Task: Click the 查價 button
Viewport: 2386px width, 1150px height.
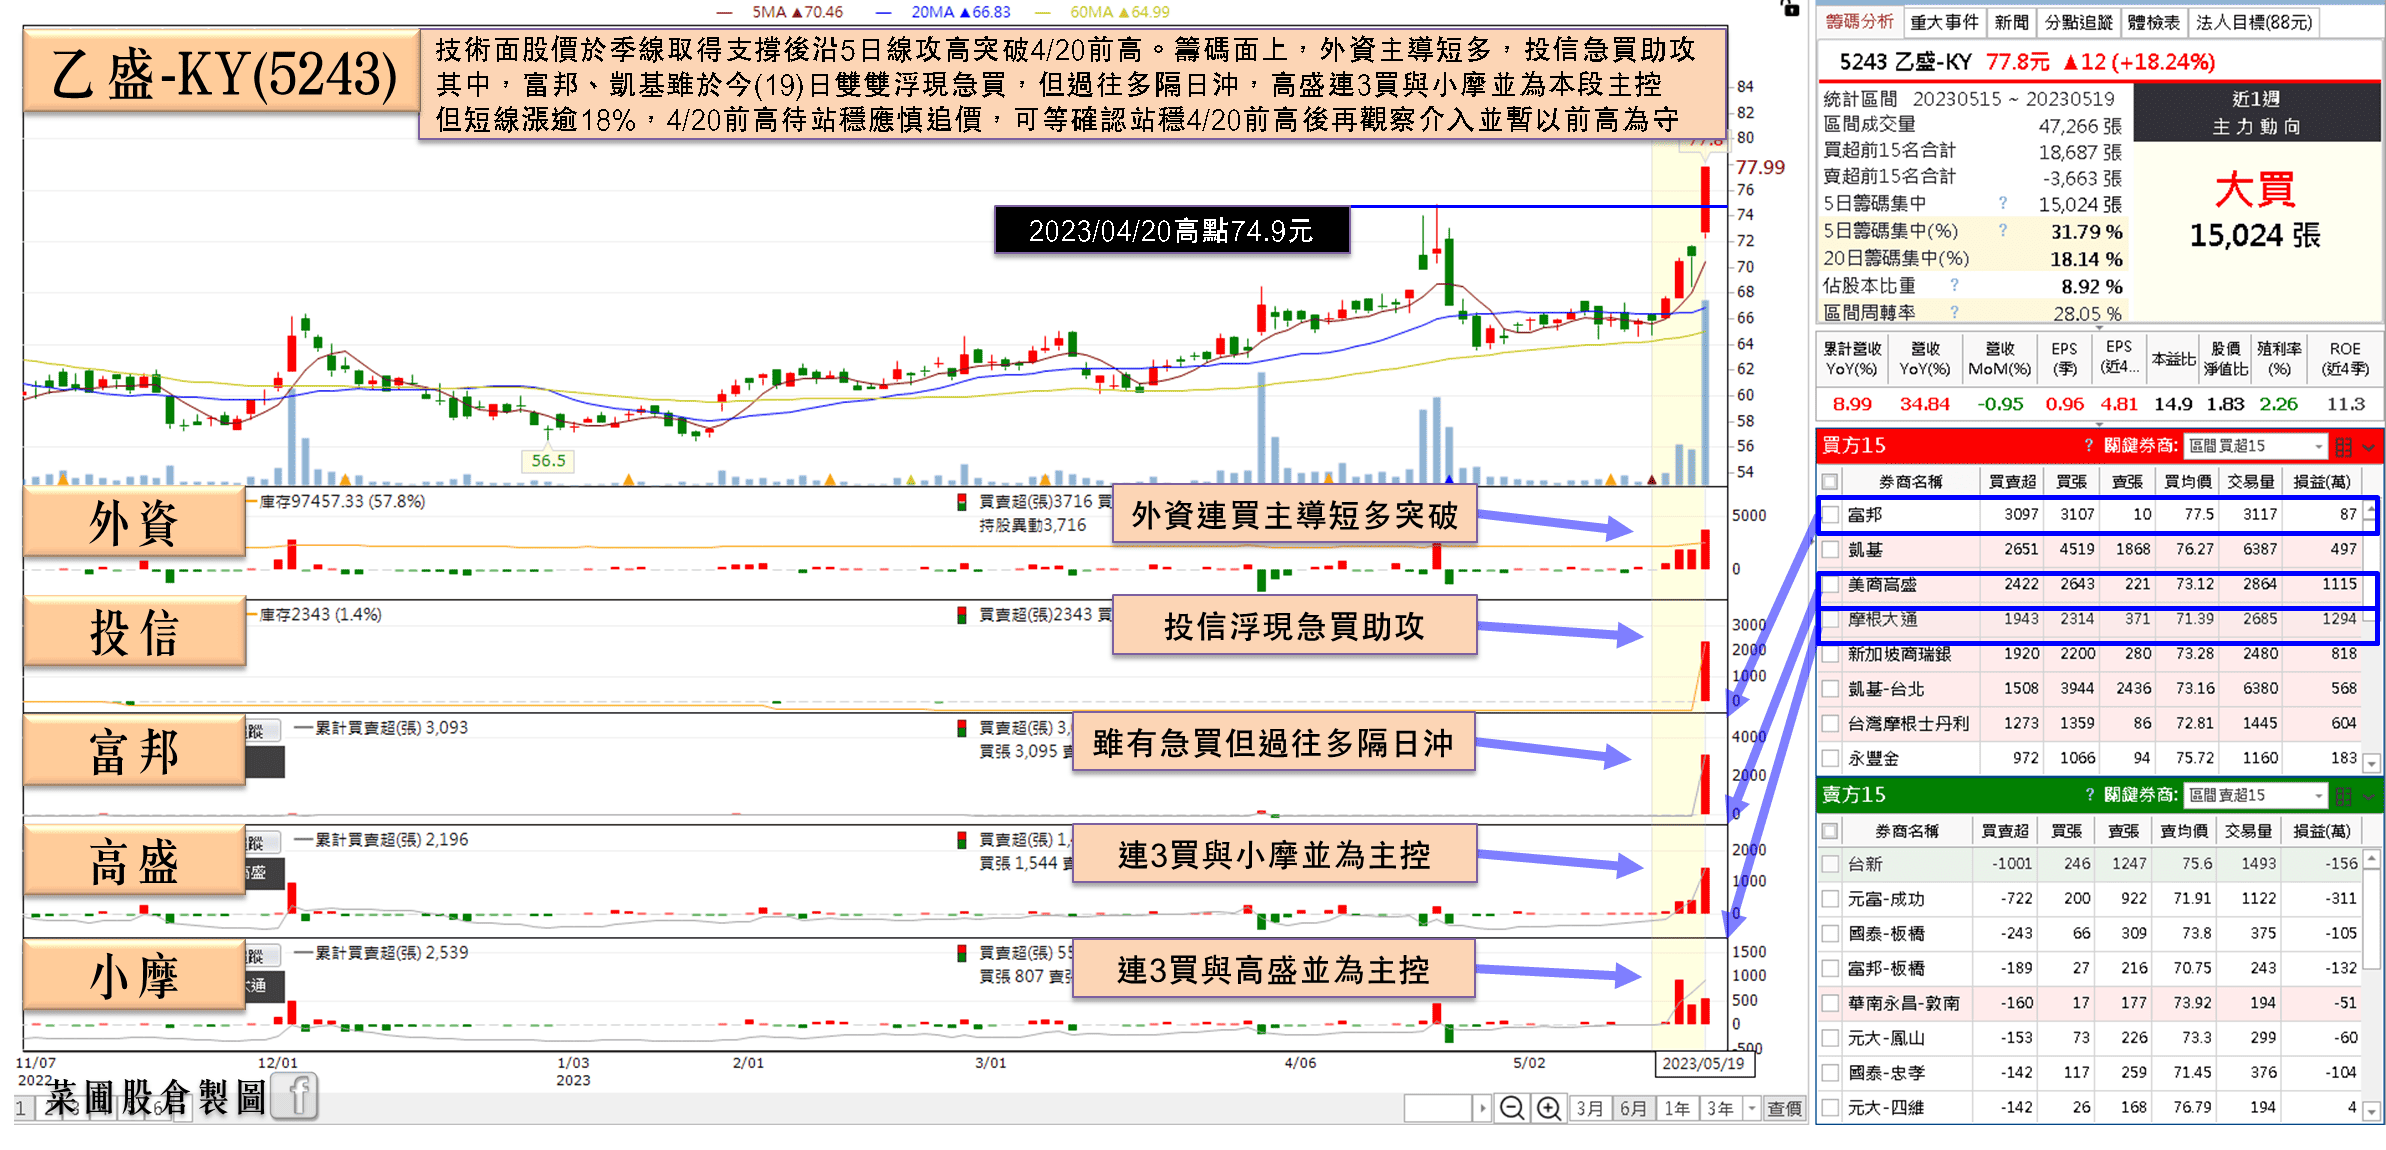Action: coord(1784,1108)
